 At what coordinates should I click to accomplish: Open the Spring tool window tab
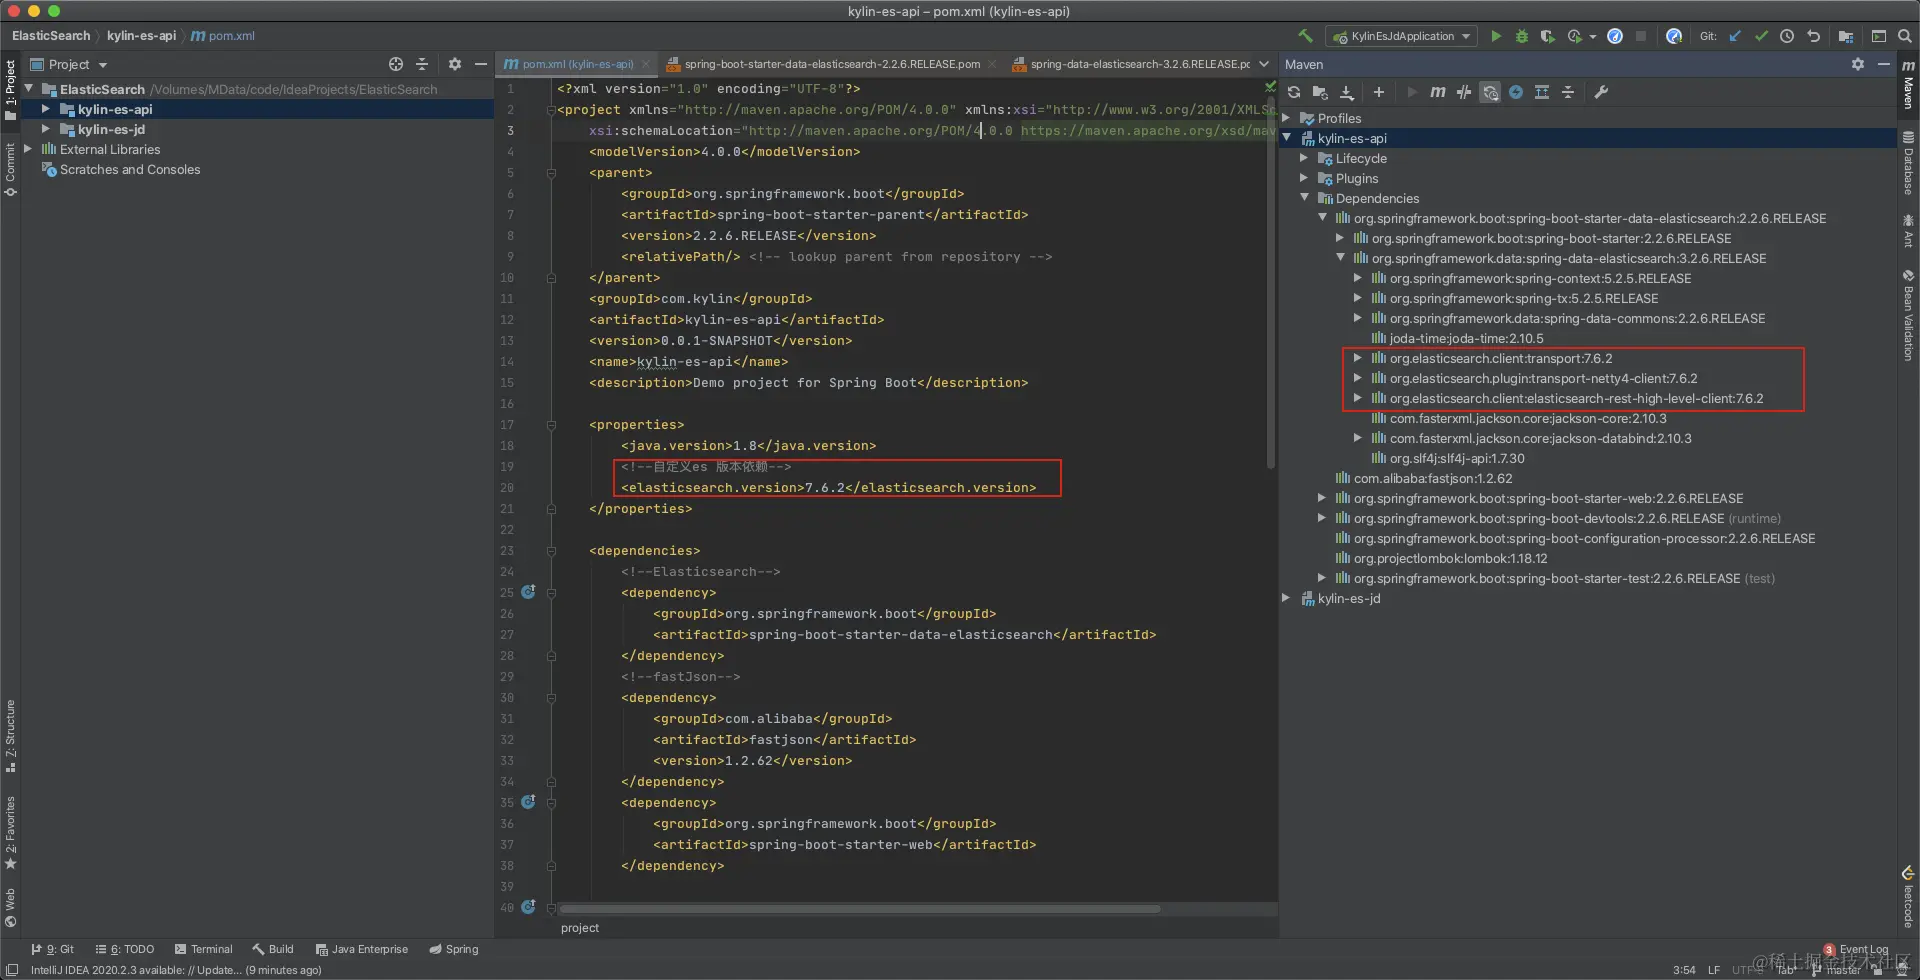(x=454, y=949)
